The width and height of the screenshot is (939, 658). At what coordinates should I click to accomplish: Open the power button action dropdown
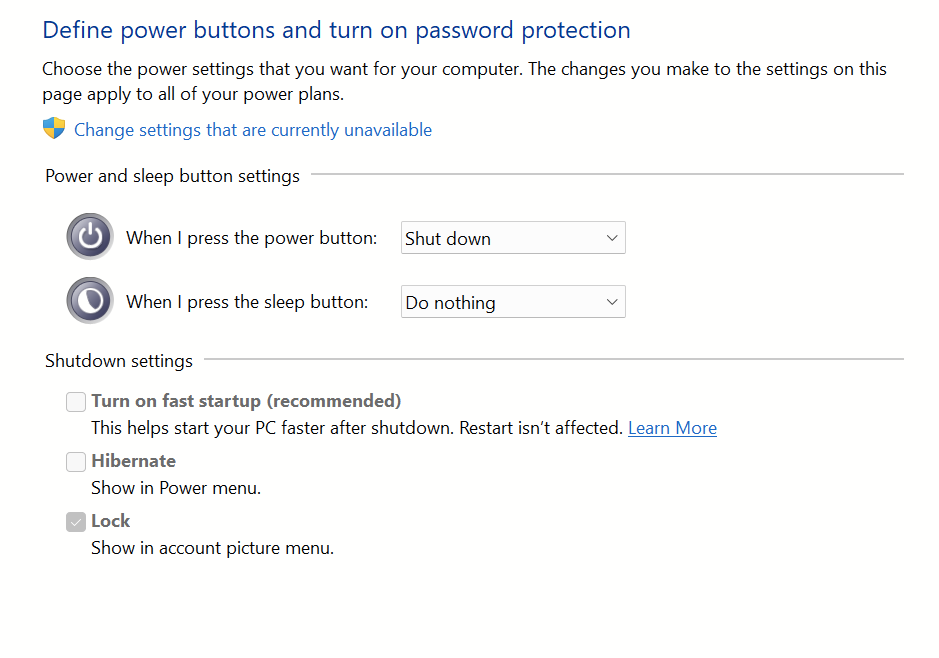pos(512,238)
